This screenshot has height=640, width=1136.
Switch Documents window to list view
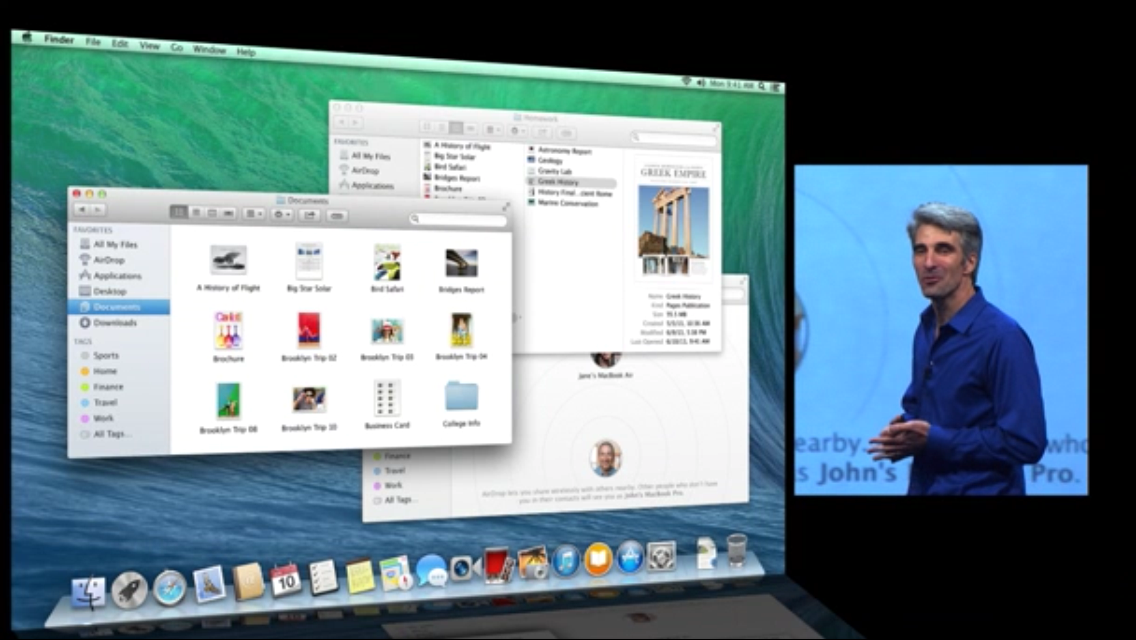pos(196,212)
